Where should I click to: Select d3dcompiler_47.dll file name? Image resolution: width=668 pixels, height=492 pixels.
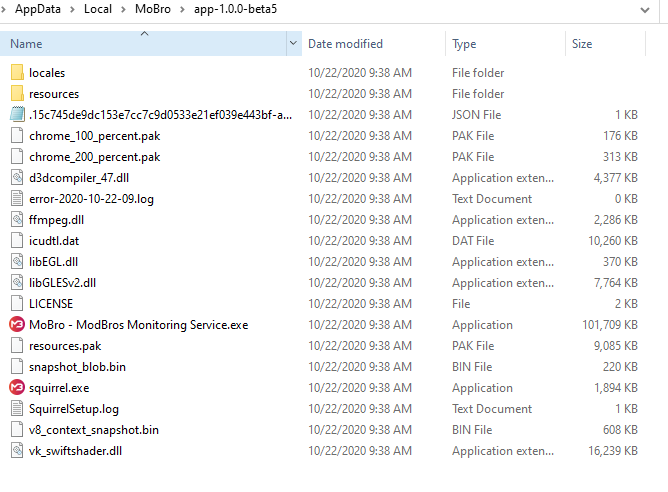click(x=79, y=178)
